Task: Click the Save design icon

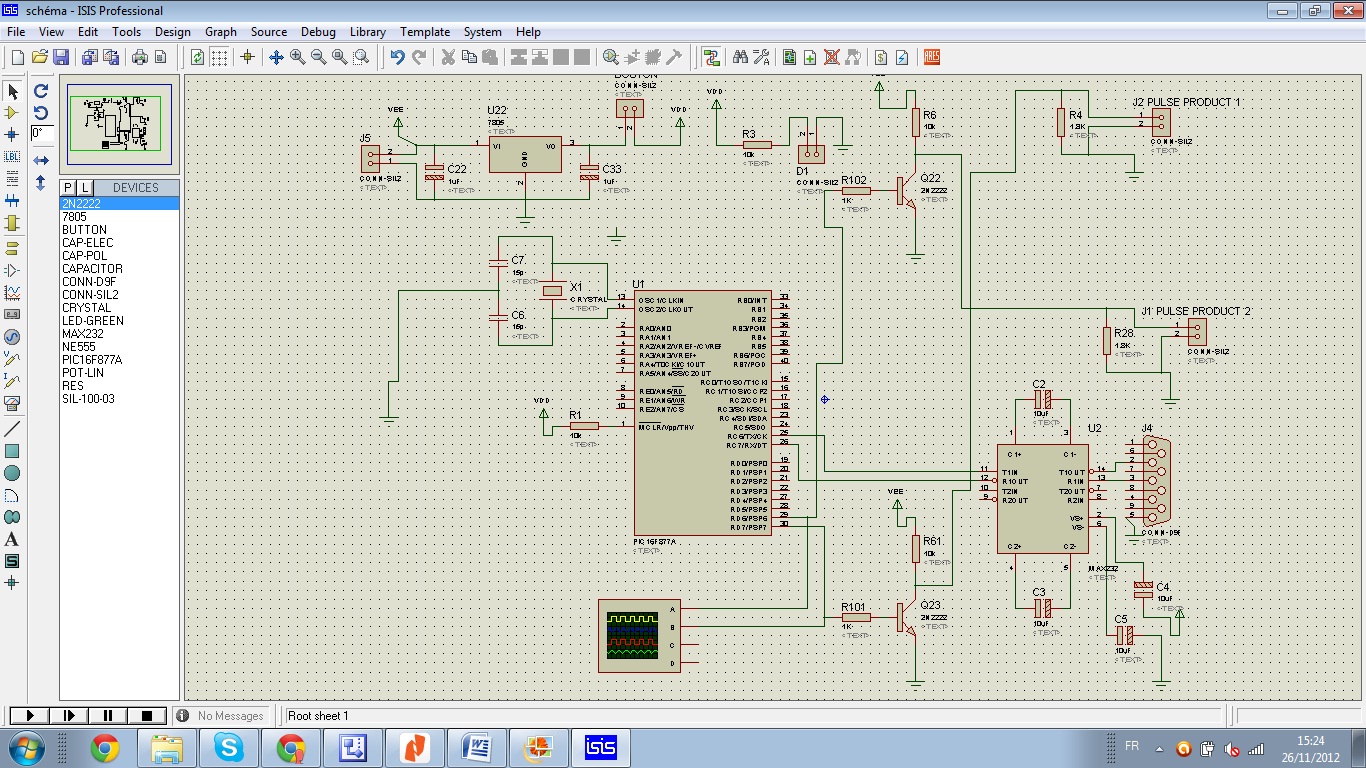Action: tap(61, 57)
